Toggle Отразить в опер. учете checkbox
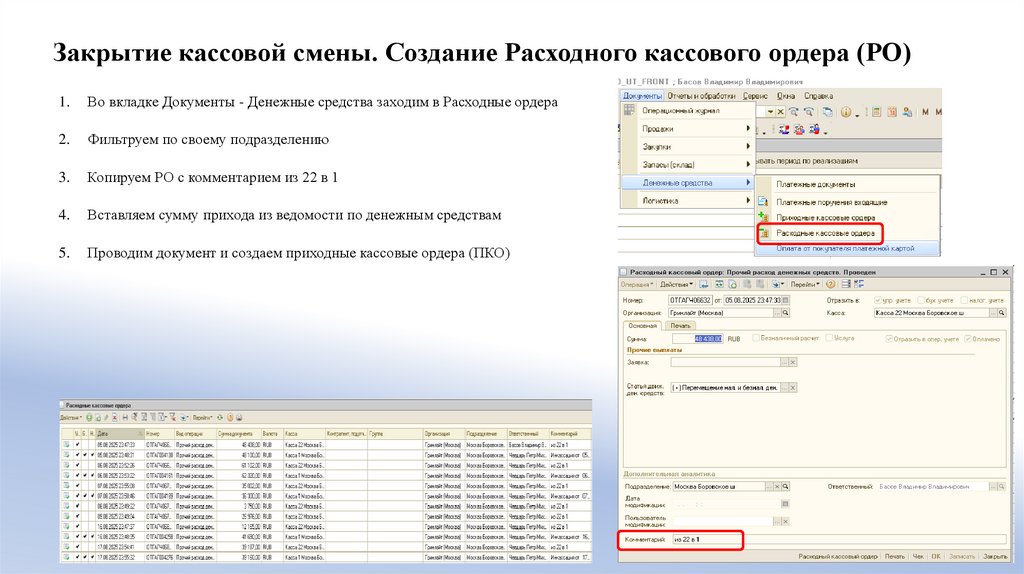1024x574 pixels. (x=889, y=339)
